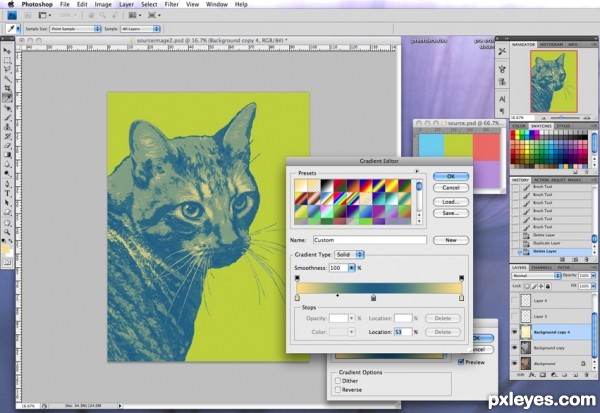
Task: Open the Layer menu
Action: tap(126, 4)
